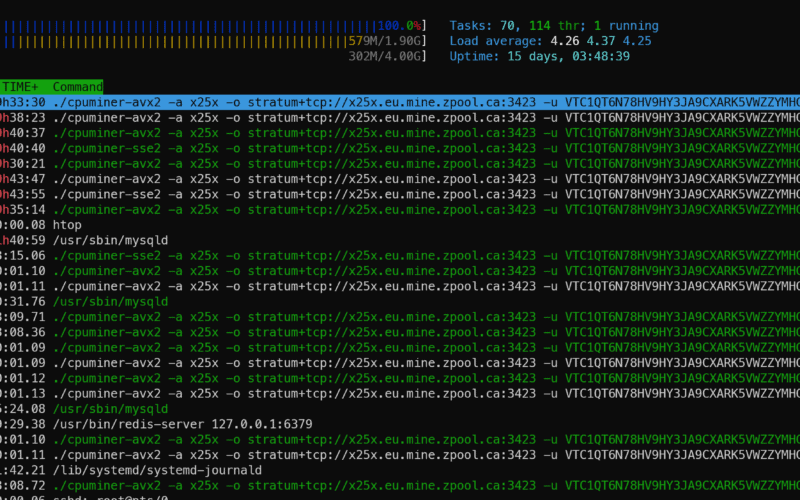Select the mysqld thread row with time 24.08
The image size is (800, 500).
point(400,409)
